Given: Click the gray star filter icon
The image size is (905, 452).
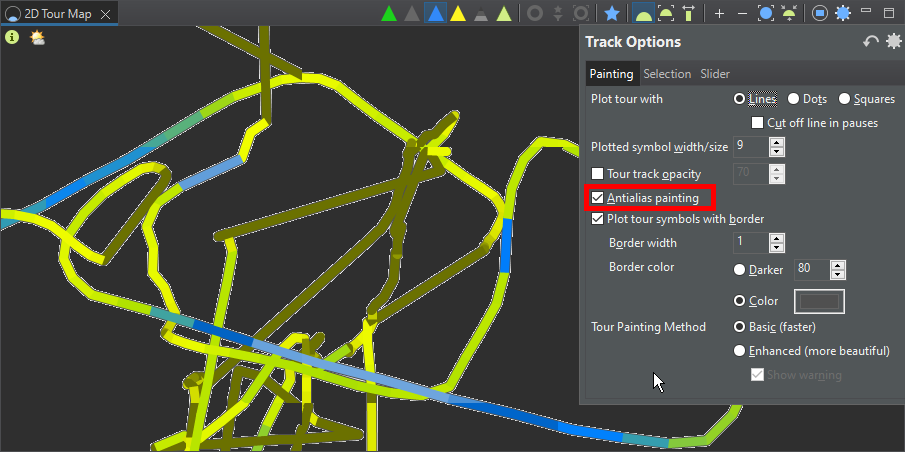Looking at the screenshot, I should (x=558, y=13).
